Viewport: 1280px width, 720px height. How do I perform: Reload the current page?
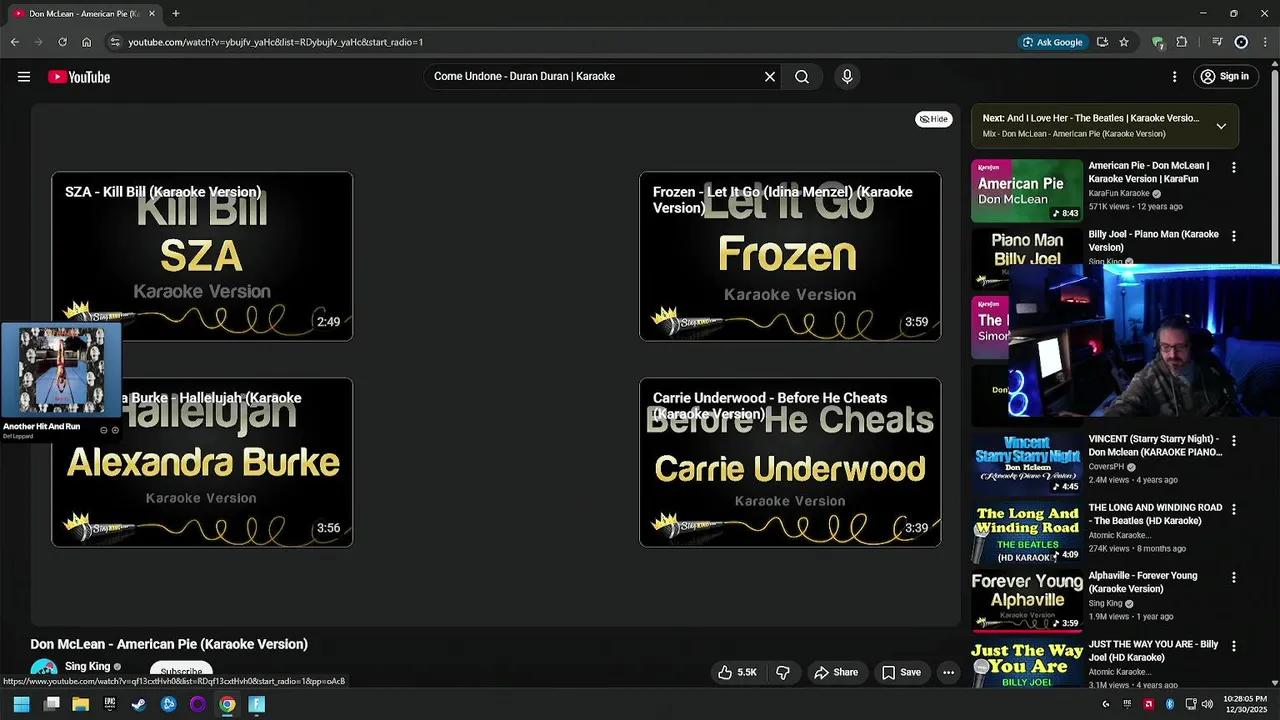(62, 42)
